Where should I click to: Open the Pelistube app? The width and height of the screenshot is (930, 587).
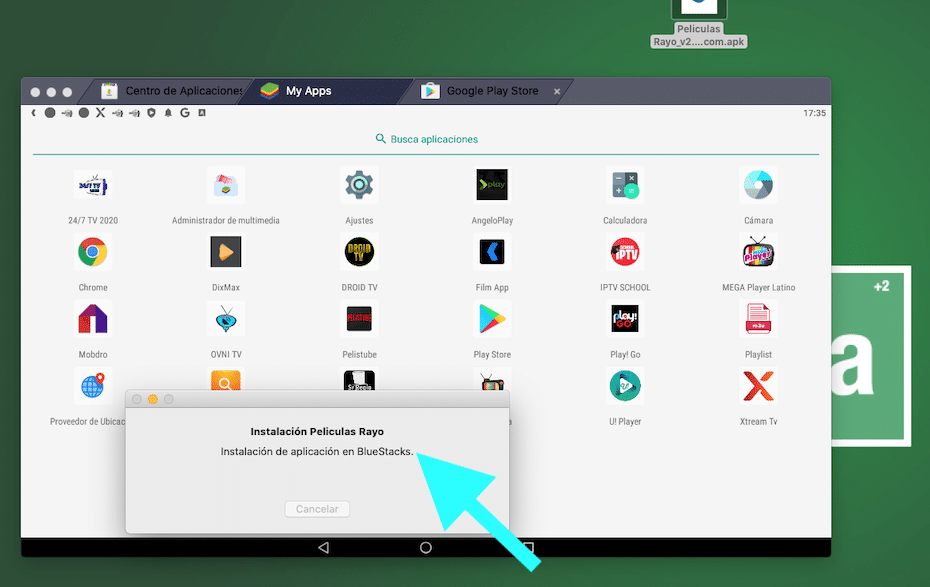[359, 318]
